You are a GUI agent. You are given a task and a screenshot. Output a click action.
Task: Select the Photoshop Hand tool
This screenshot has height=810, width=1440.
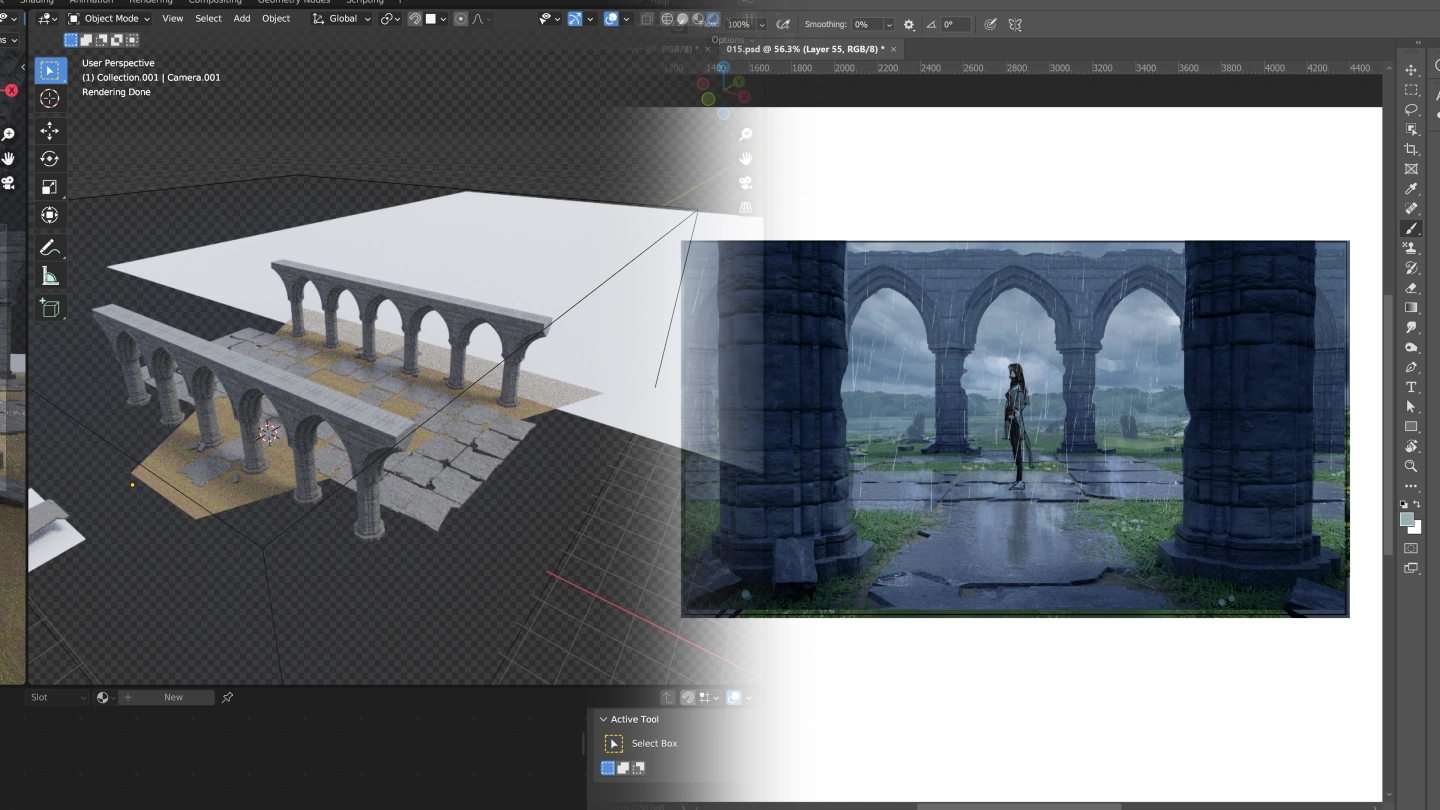pyautogui.click(x=1411, y=446)
